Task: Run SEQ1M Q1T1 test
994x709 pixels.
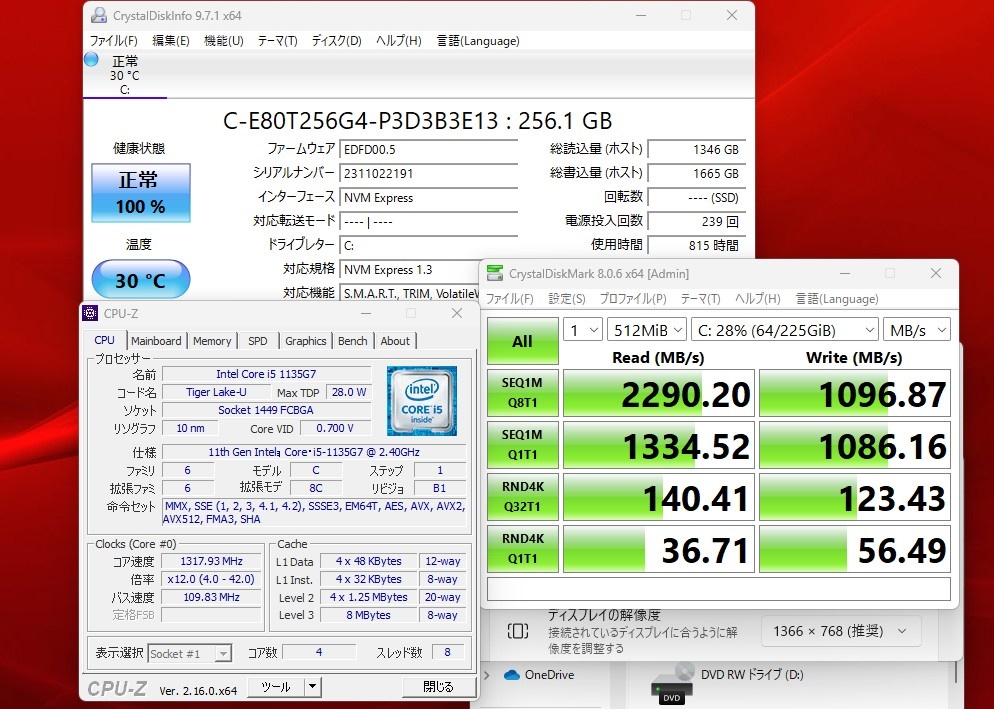Action: click(522, 445)
